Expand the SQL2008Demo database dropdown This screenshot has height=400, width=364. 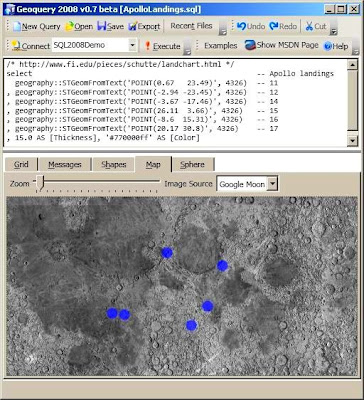[133, 45]
